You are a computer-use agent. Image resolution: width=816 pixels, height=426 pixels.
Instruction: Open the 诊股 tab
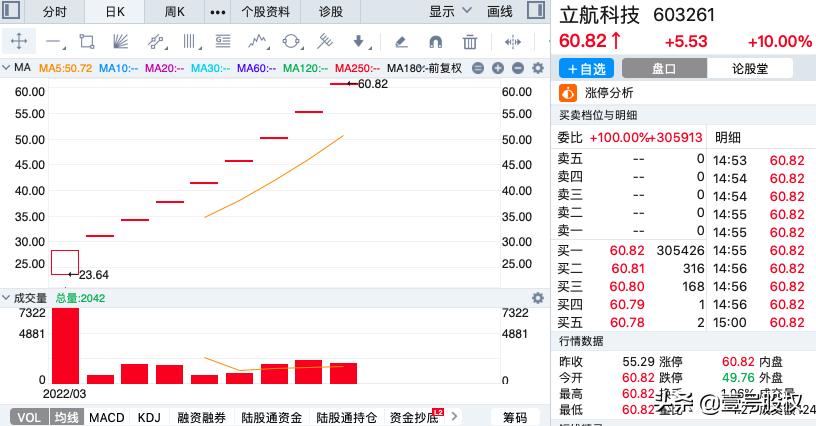331,11
